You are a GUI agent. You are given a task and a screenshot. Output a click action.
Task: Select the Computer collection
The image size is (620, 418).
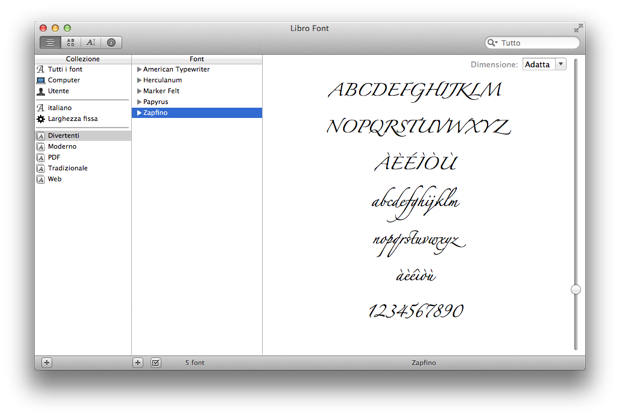(x=63, y=80)
